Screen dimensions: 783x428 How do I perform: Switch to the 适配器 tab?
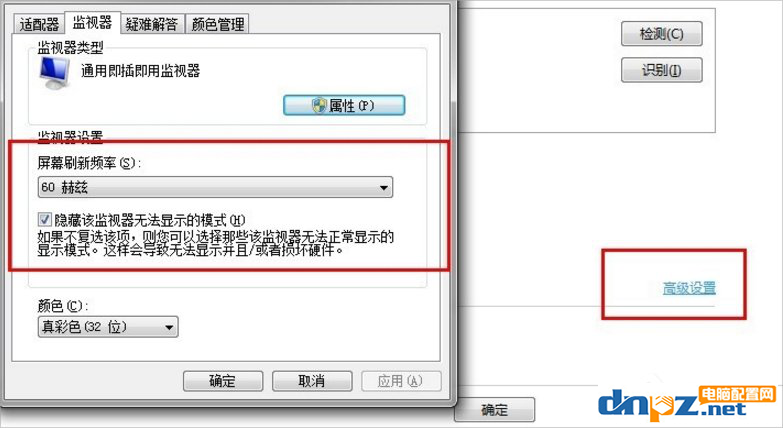click(x=39, y=24)
